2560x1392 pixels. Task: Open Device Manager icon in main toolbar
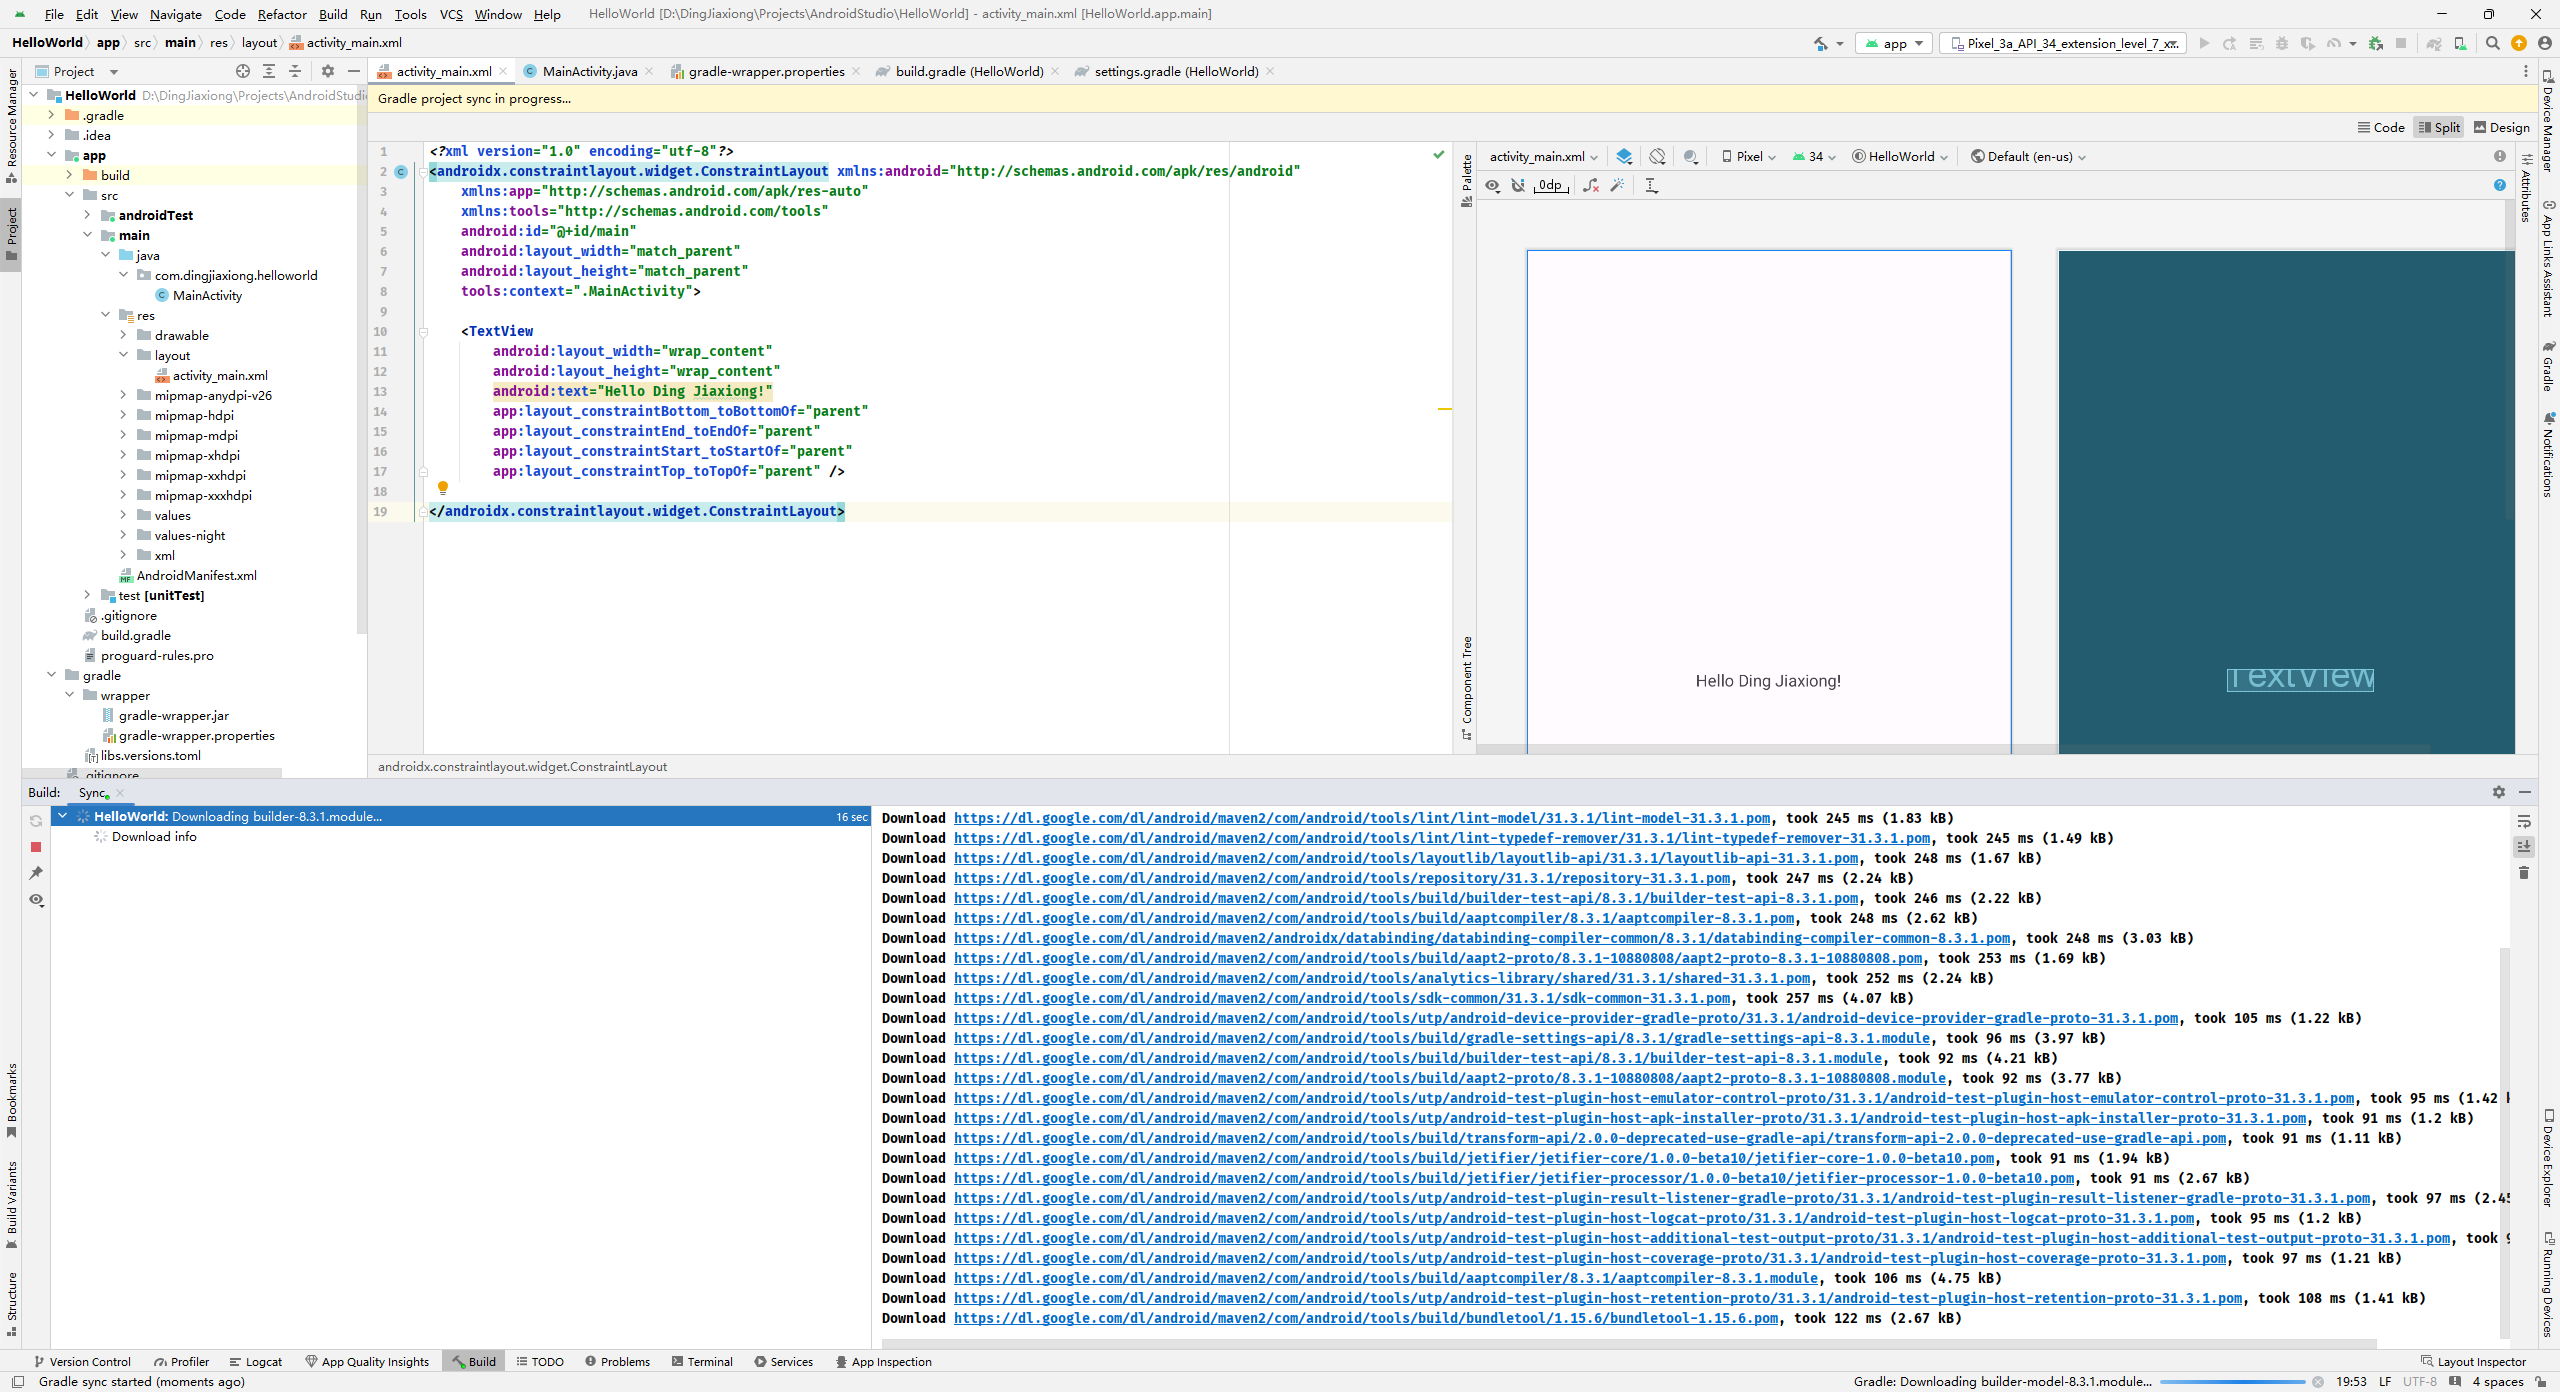(2460, 43)
